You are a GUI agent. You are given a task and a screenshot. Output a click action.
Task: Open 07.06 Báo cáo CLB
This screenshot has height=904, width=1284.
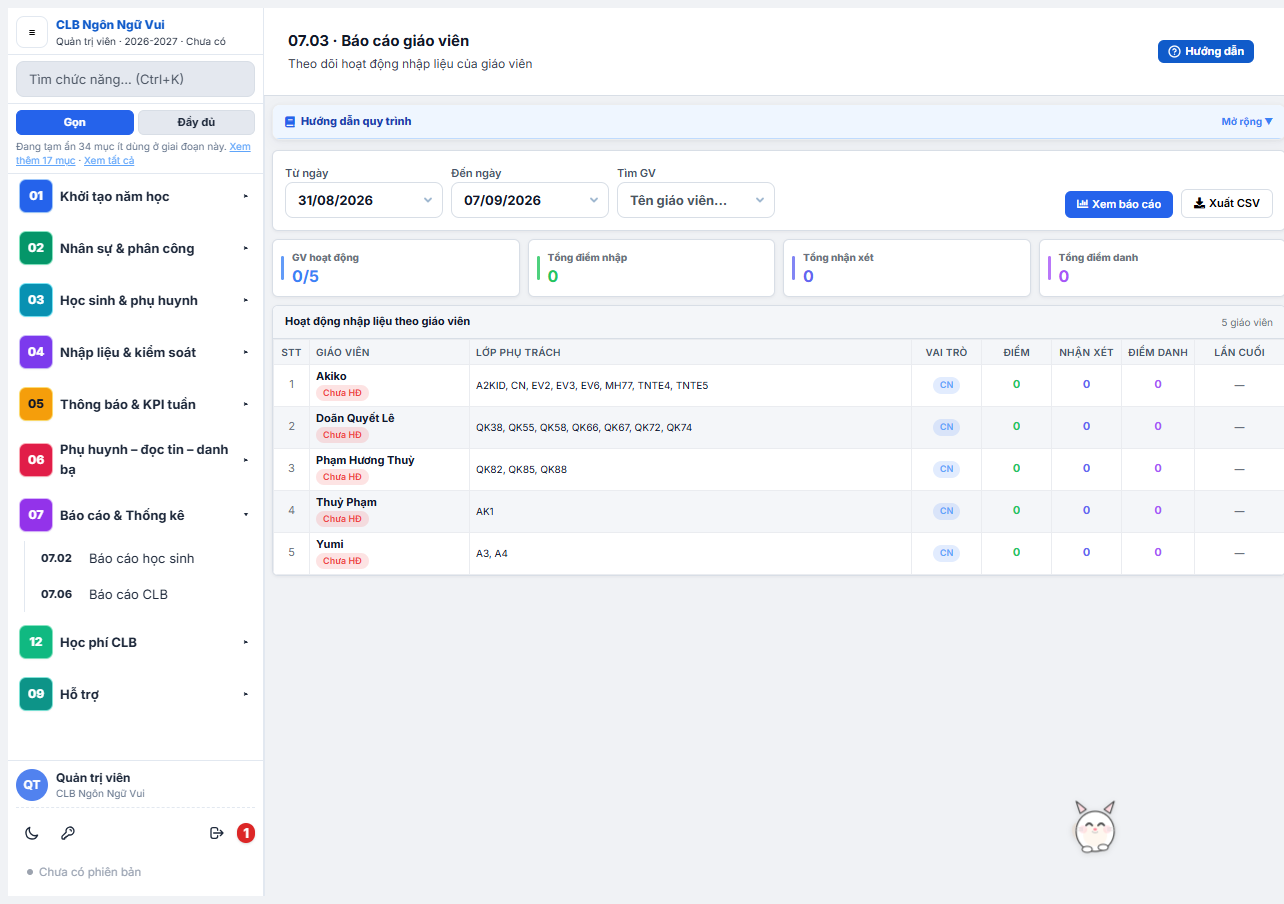coord(139,594)
